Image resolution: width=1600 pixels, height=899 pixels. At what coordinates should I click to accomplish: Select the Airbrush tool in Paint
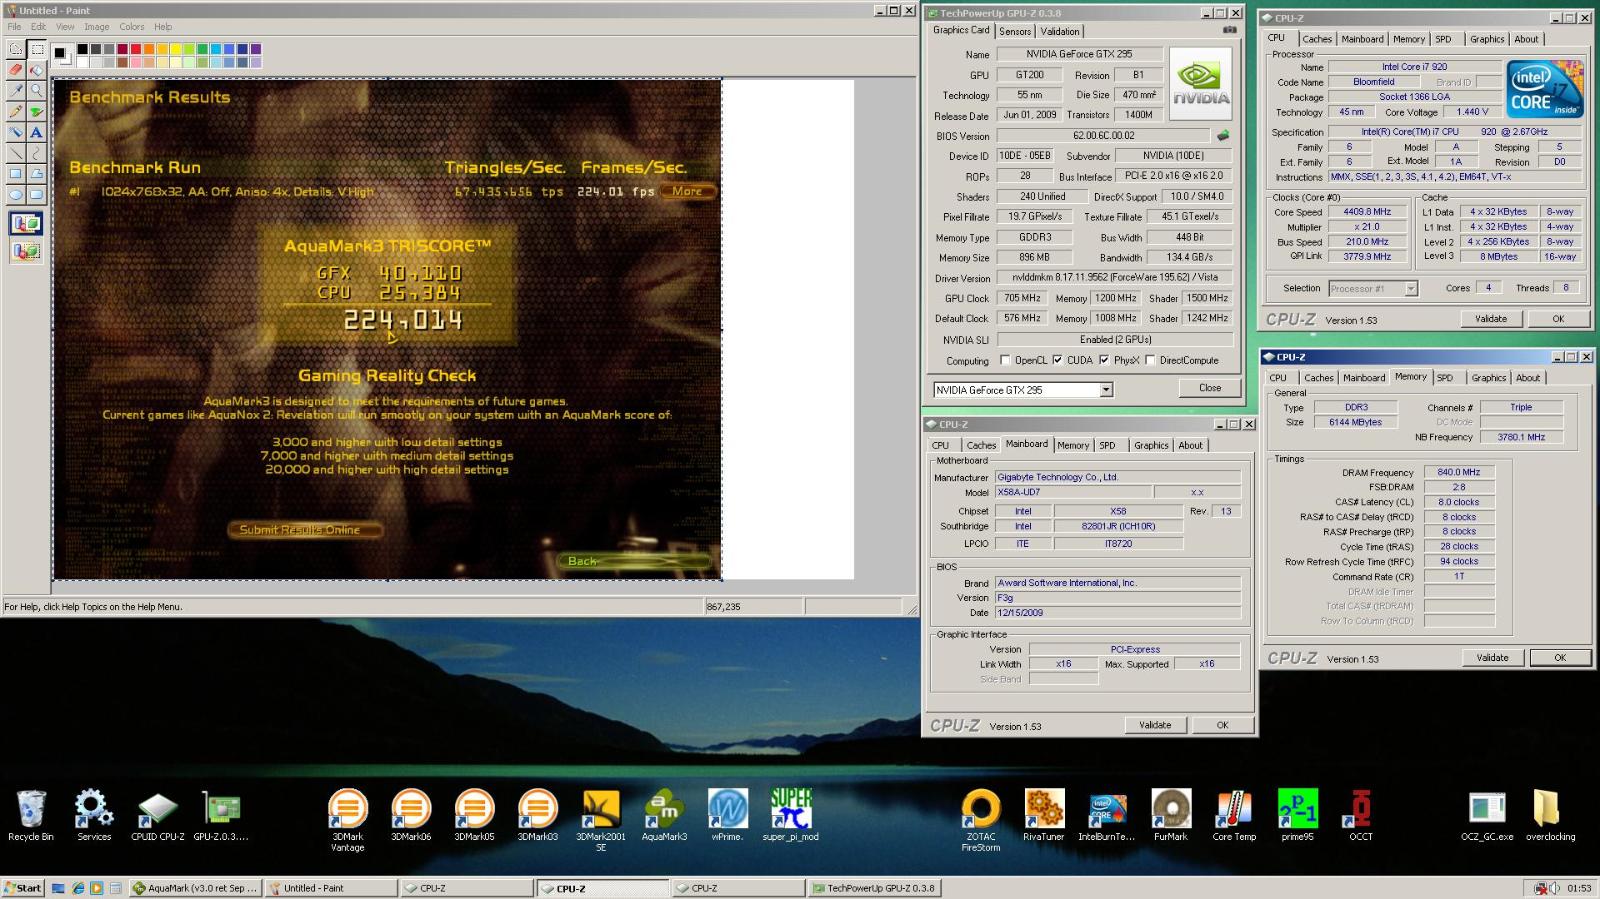point(16,132)
